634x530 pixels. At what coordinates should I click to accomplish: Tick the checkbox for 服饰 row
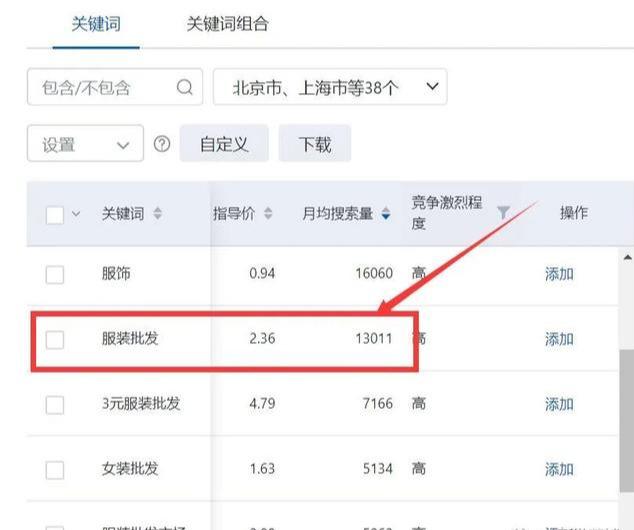pos(55,274)
